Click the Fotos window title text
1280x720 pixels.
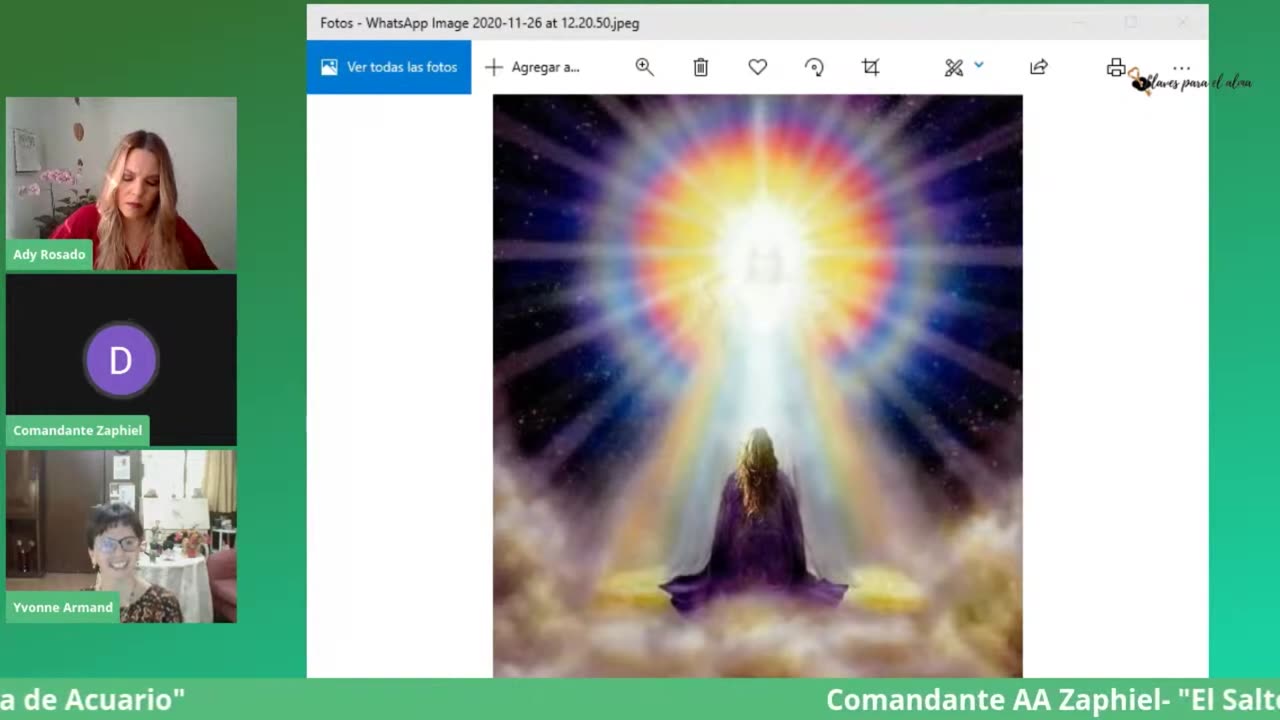click(480, 22)
